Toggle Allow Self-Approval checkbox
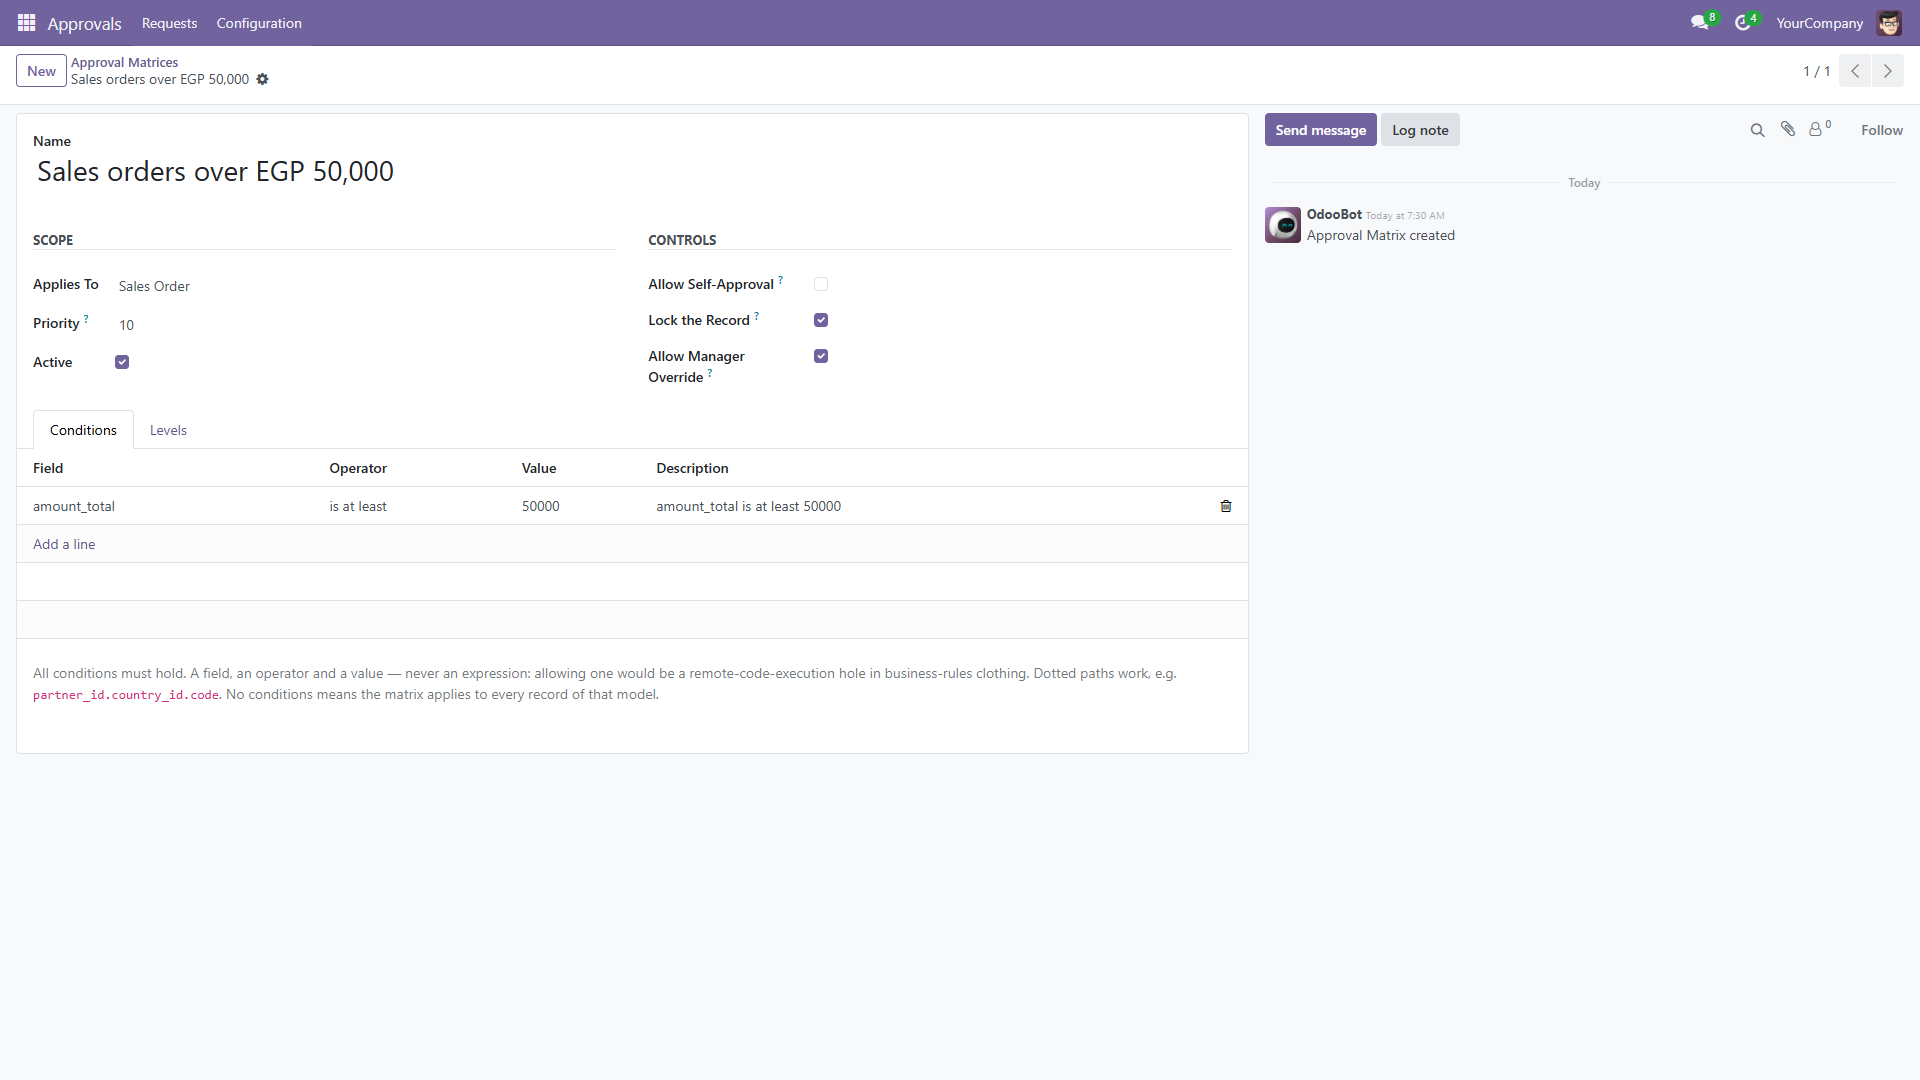 [x=821, y=284]
